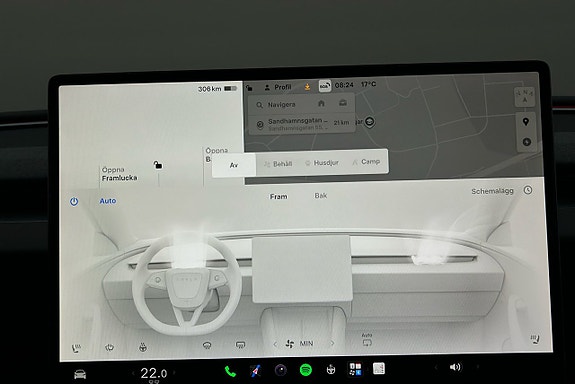Lower cabin temperature with left arrow
This screenshot has height=384, width=575.
click(133, 373)
